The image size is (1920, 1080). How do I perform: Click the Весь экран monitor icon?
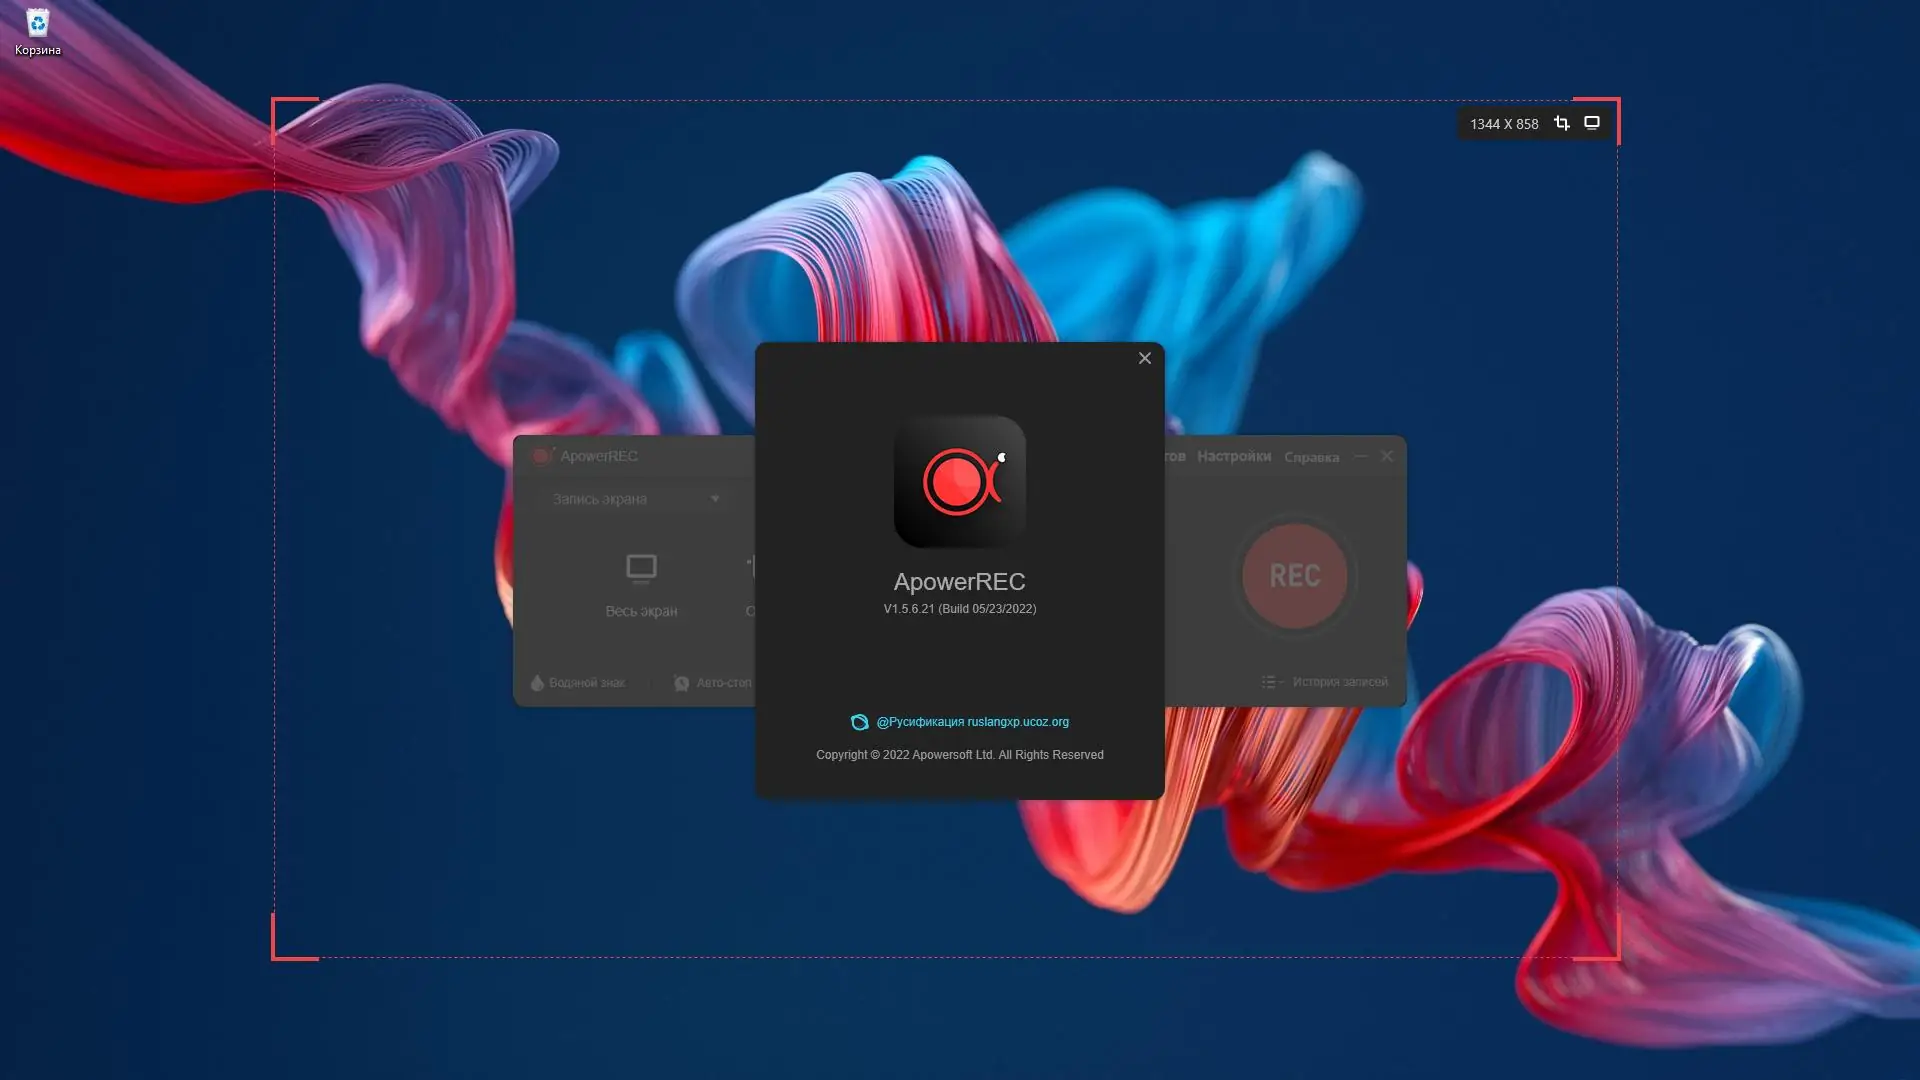click(641, 568)
